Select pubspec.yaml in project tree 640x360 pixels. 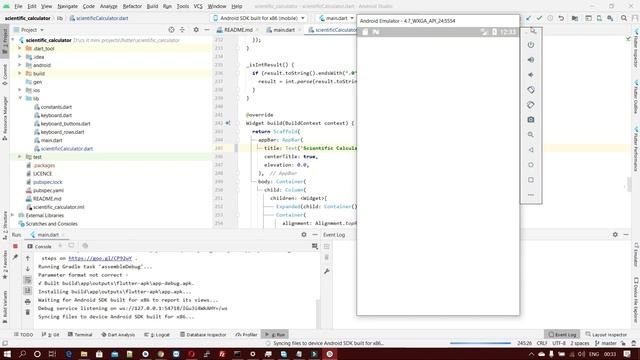(x=48, y=190)
